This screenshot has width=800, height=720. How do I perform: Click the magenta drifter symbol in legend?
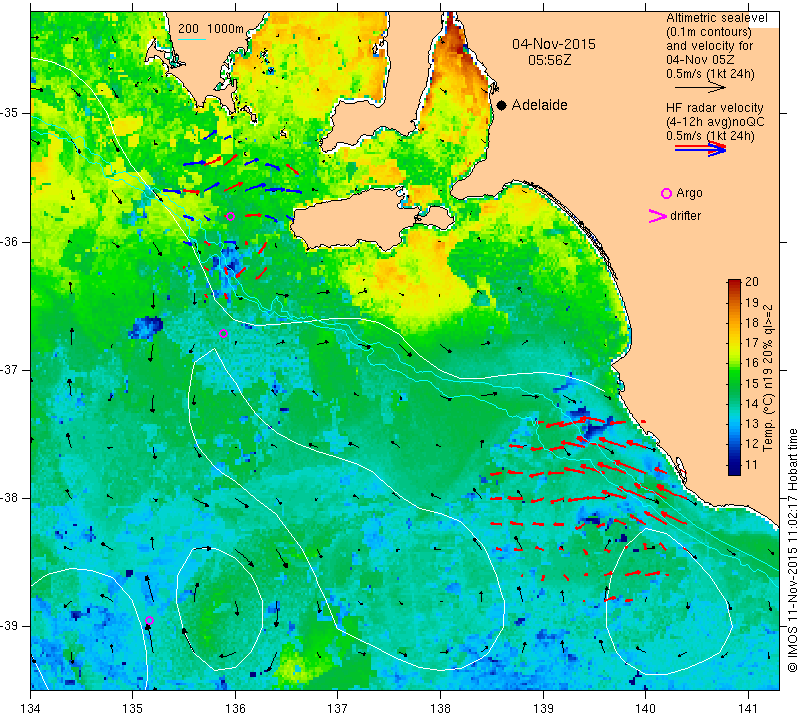click(658, 216)
